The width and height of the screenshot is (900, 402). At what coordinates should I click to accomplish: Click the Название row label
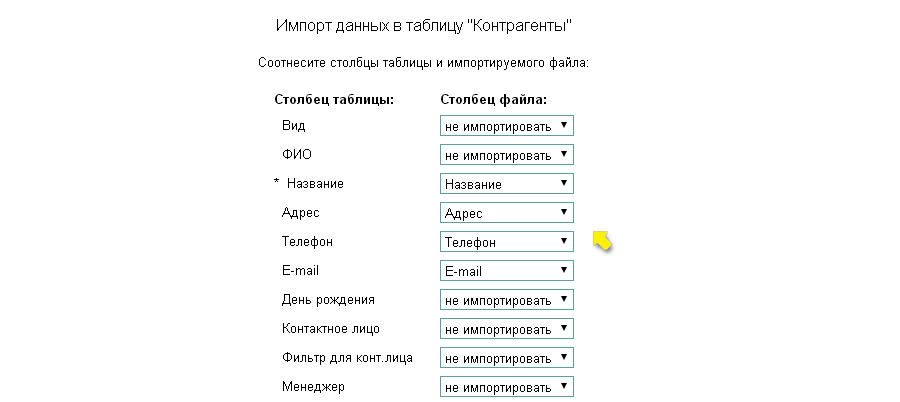click(316, 184)
